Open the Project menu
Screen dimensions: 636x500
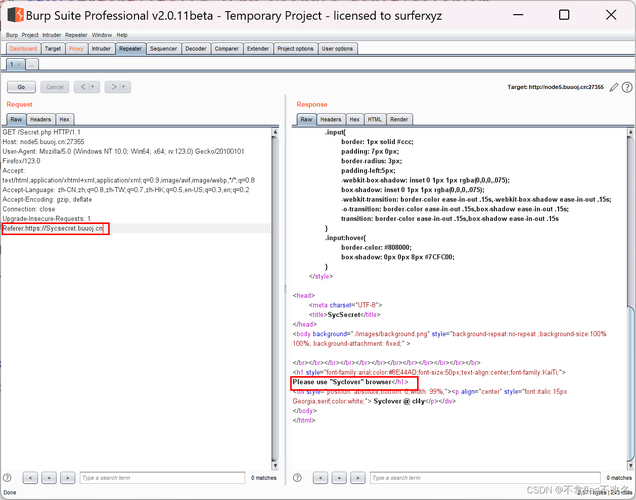30,35
